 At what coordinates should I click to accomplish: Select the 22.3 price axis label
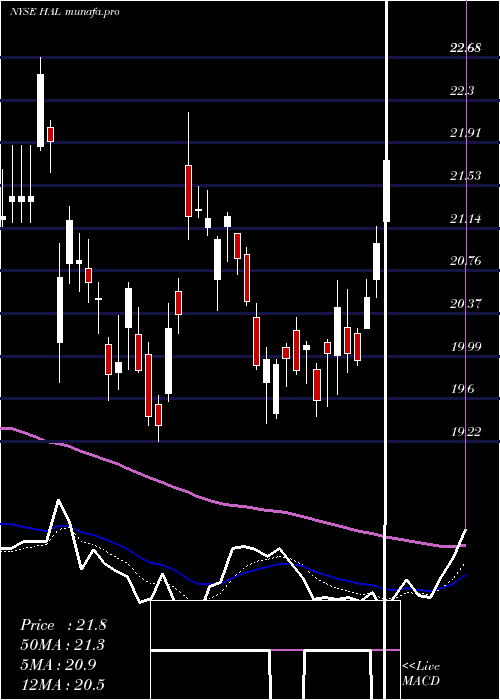click(462, 91)
